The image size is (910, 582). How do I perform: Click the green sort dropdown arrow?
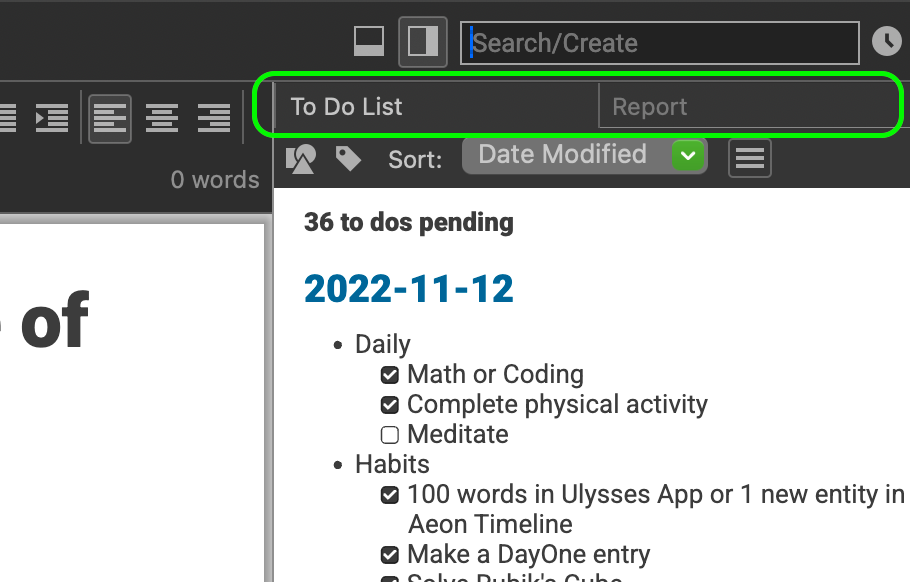click(688, 156)
